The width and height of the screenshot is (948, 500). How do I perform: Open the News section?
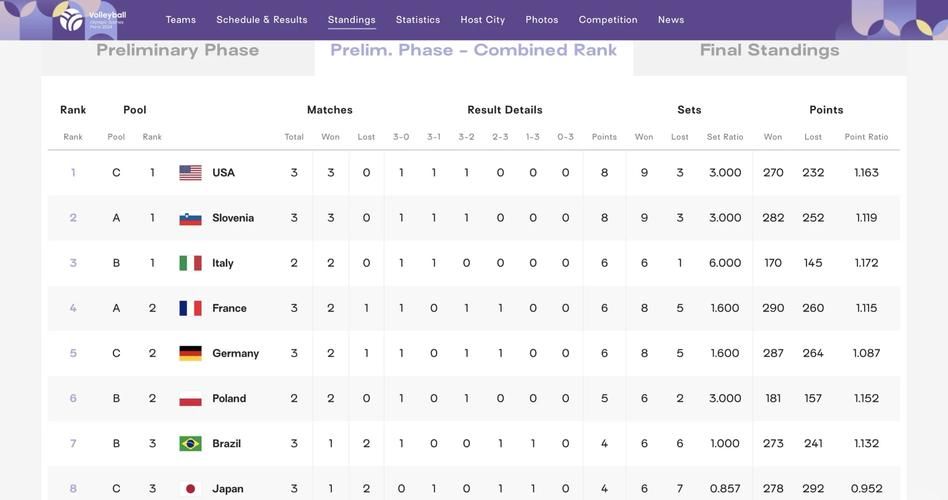click(x=671, y=20)
